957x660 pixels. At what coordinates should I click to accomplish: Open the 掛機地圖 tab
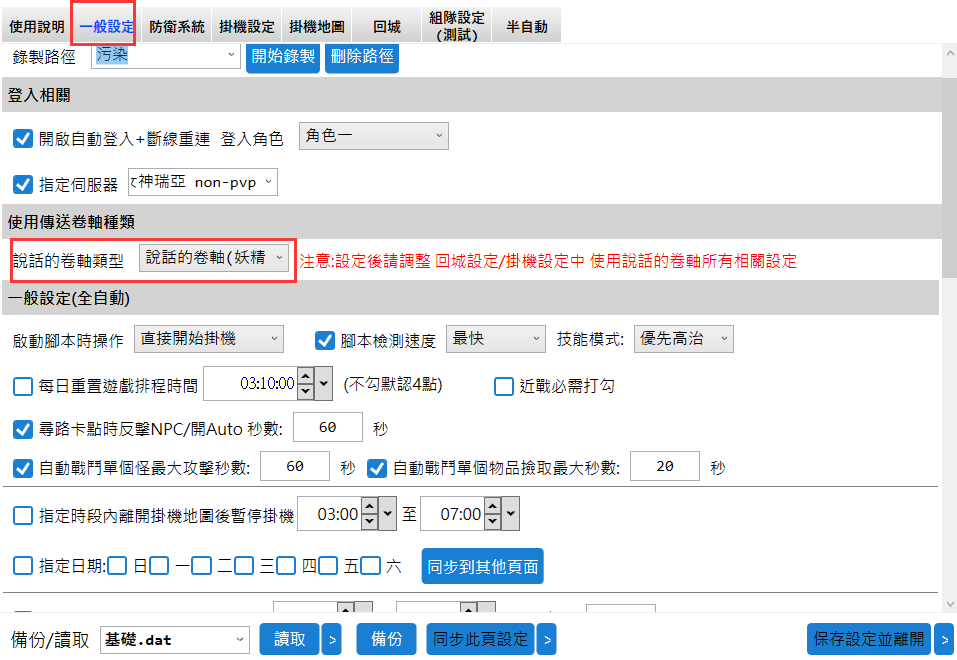[x=316, y=27]
